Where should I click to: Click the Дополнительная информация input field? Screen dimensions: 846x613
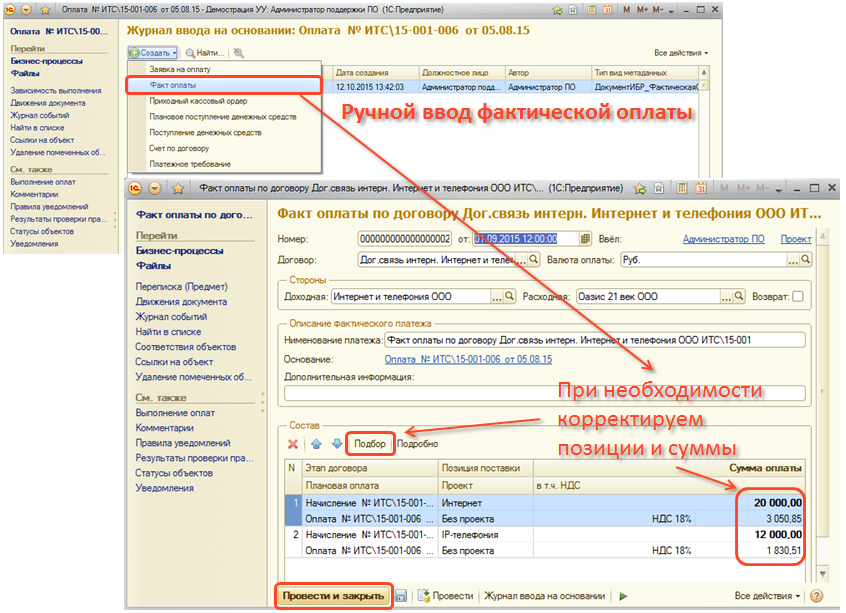click(x=545, y=393)
